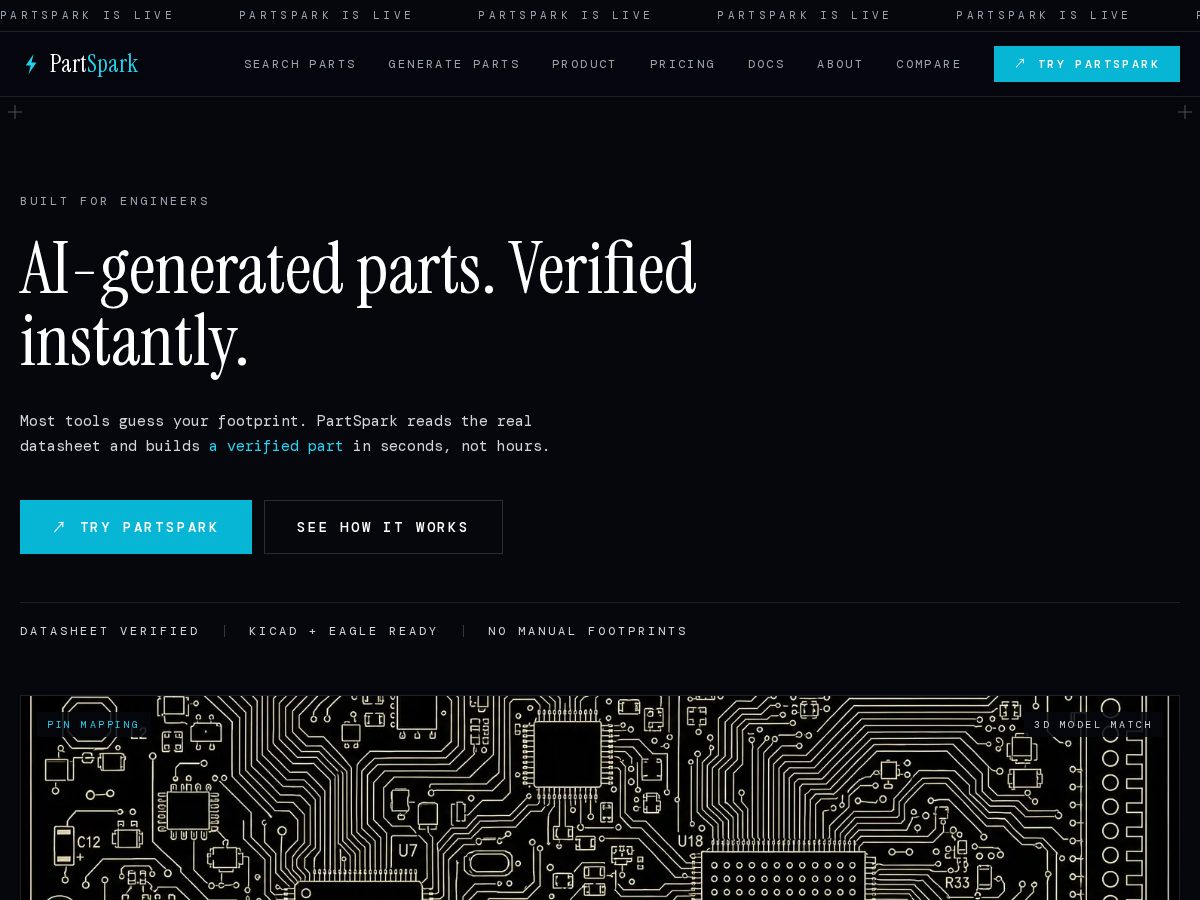
Task: Open the Search Parts menu item
Action: 300,64
